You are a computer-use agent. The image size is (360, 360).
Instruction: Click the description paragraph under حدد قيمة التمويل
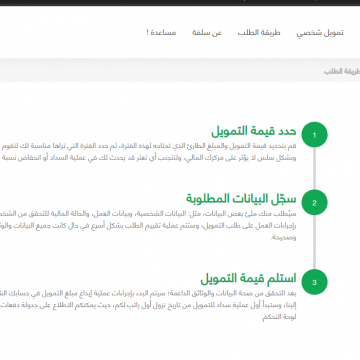pyautogui.click(x=148, y=152)
